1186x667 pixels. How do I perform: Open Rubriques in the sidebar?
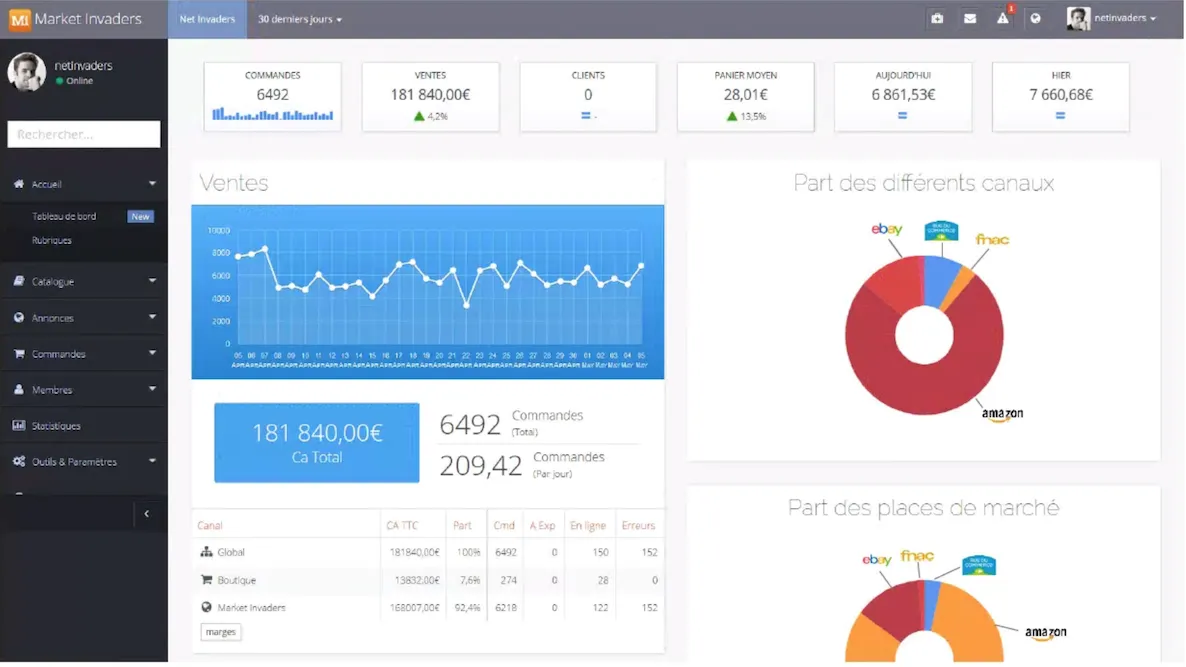coord(52,241)
